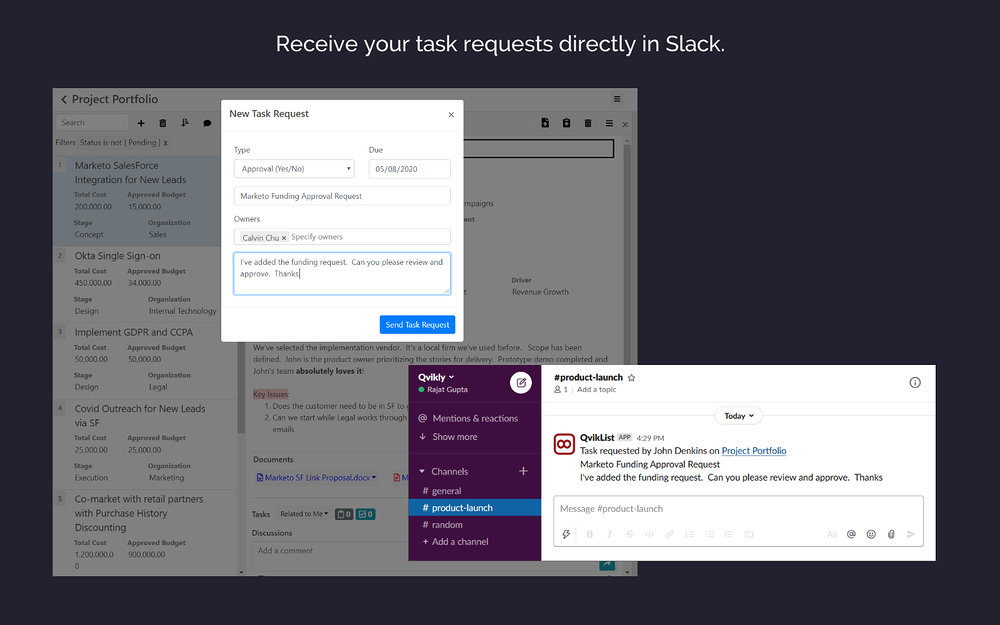Open Mentions & reactions in Slack sidebar

[468, 418]
